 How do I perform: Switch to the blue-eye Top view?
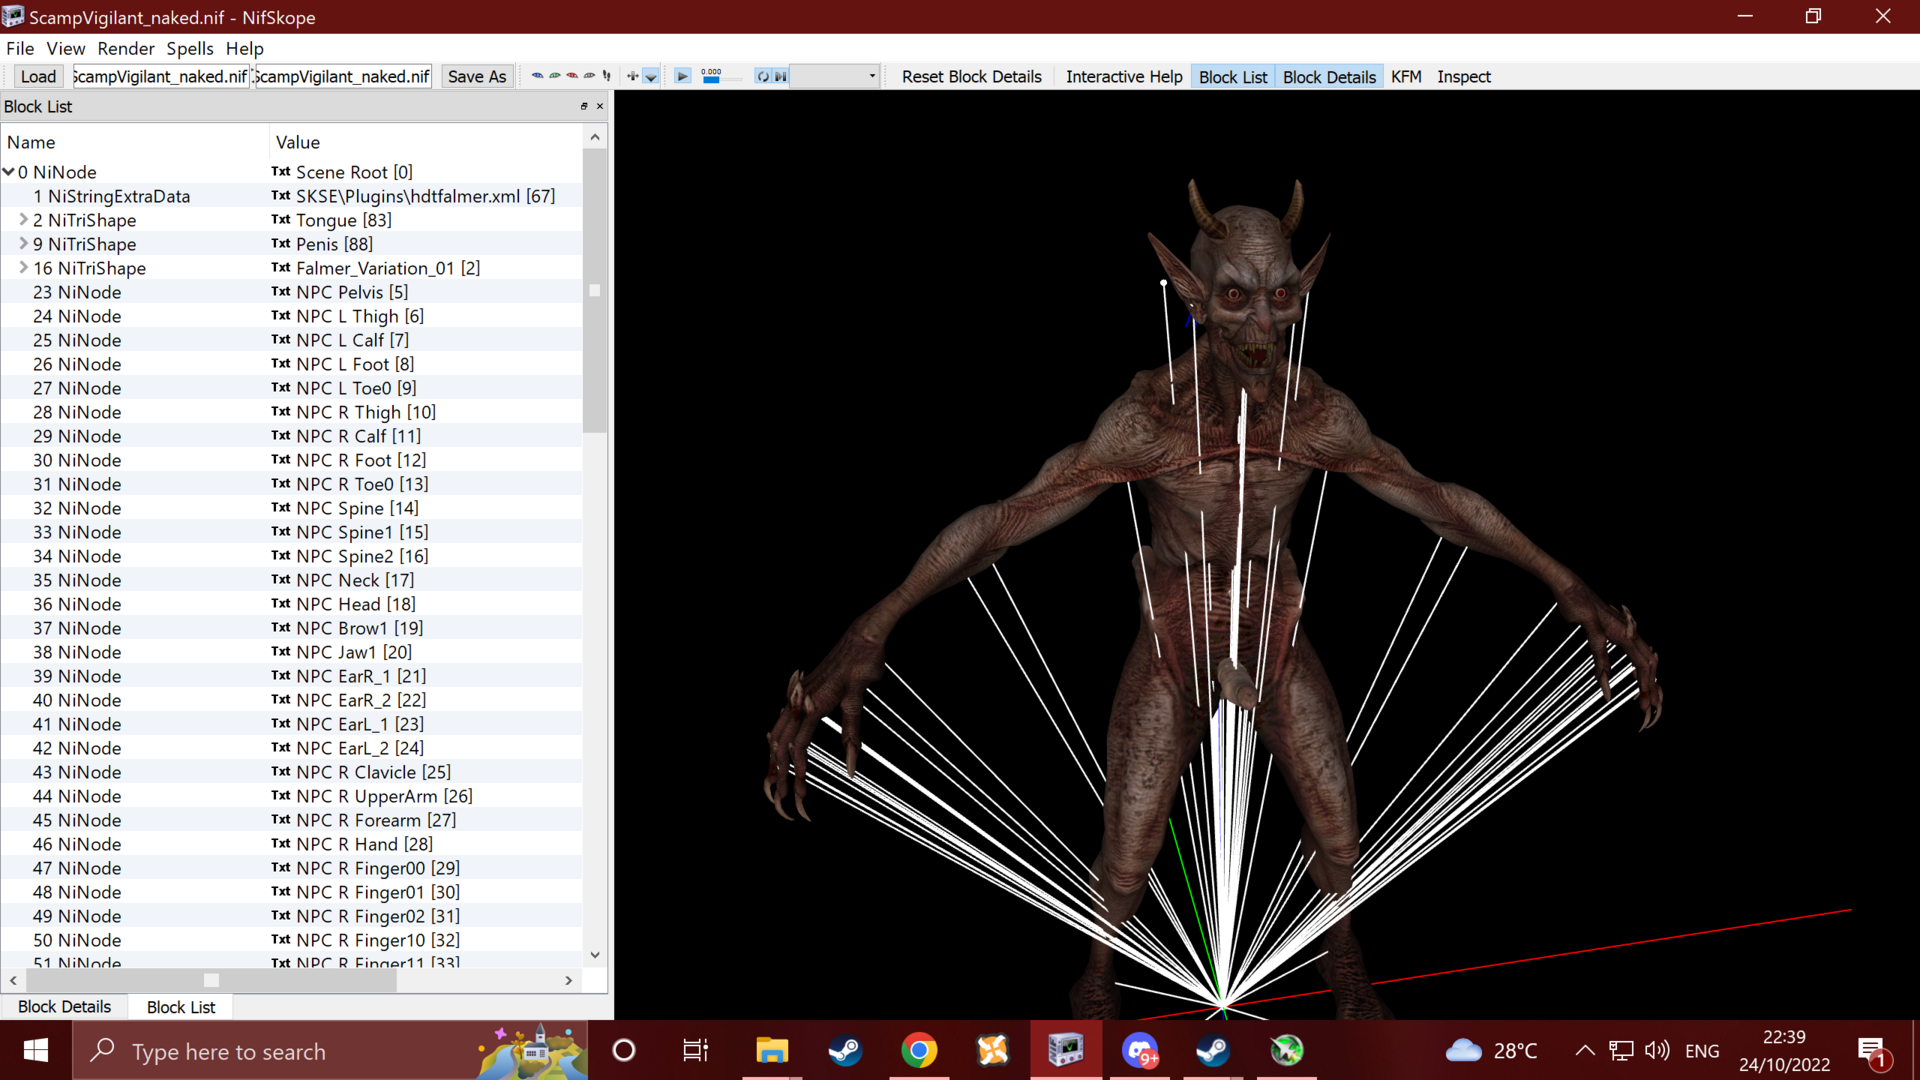point(537,76)
